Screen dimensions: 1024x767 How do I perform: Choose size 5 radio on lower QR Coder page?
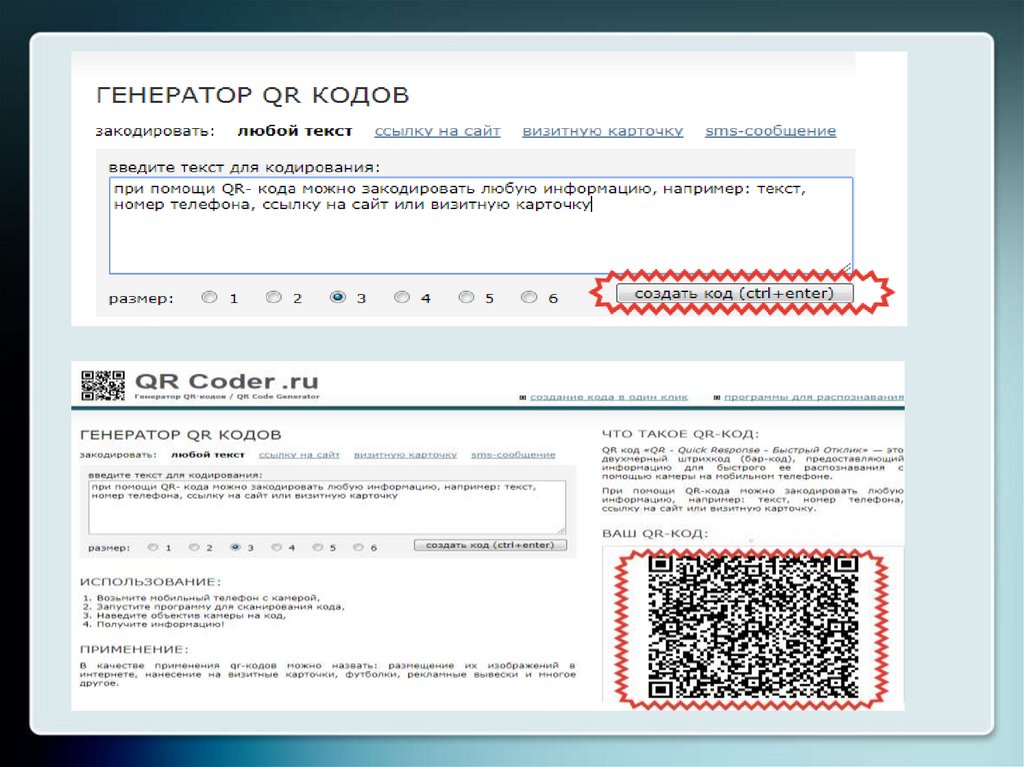point(317,547)
